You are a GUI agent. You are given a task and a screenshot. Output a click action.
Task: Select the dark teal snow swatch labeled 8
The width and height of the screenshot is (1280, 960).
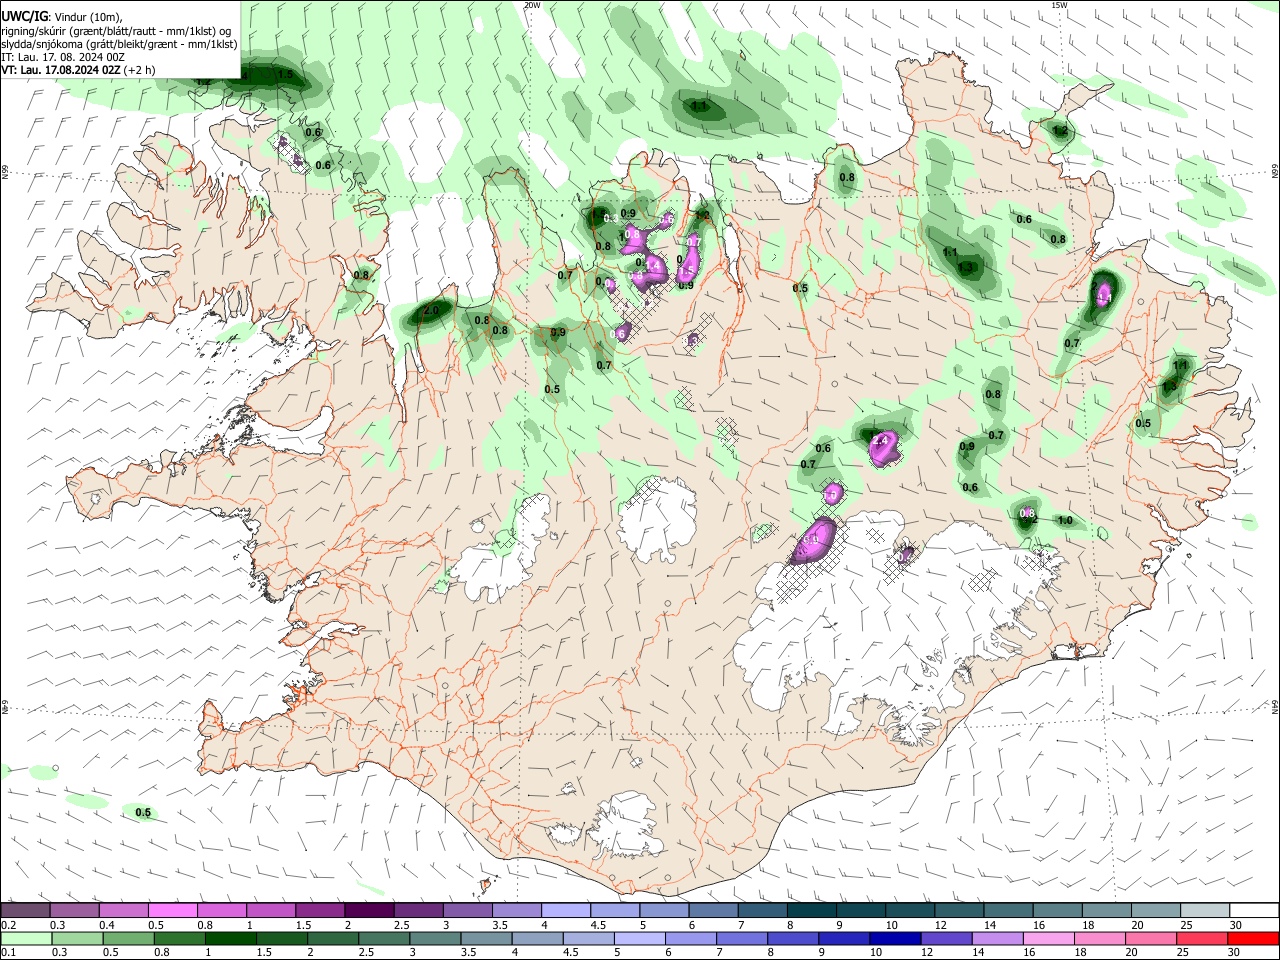pos(811,910)
